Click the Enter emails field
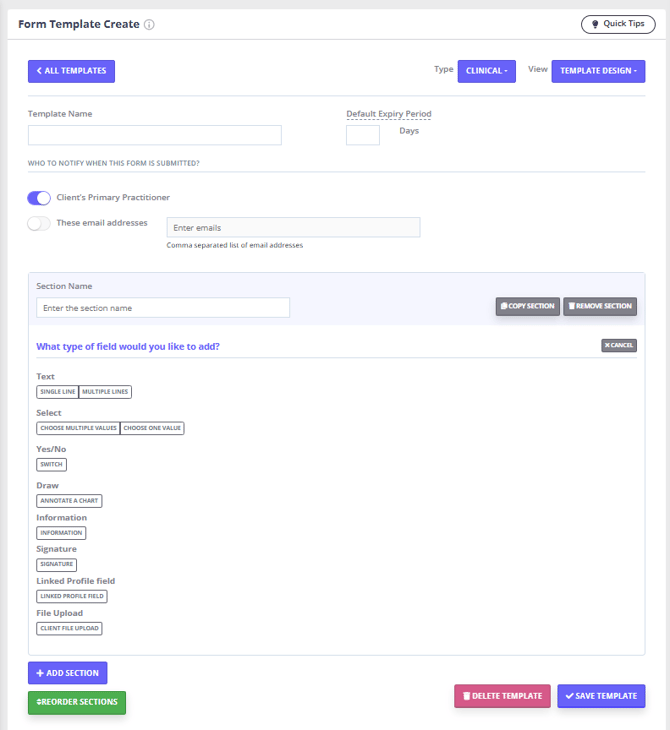Viewport: 670px width, 730px height. click(293, 228)
